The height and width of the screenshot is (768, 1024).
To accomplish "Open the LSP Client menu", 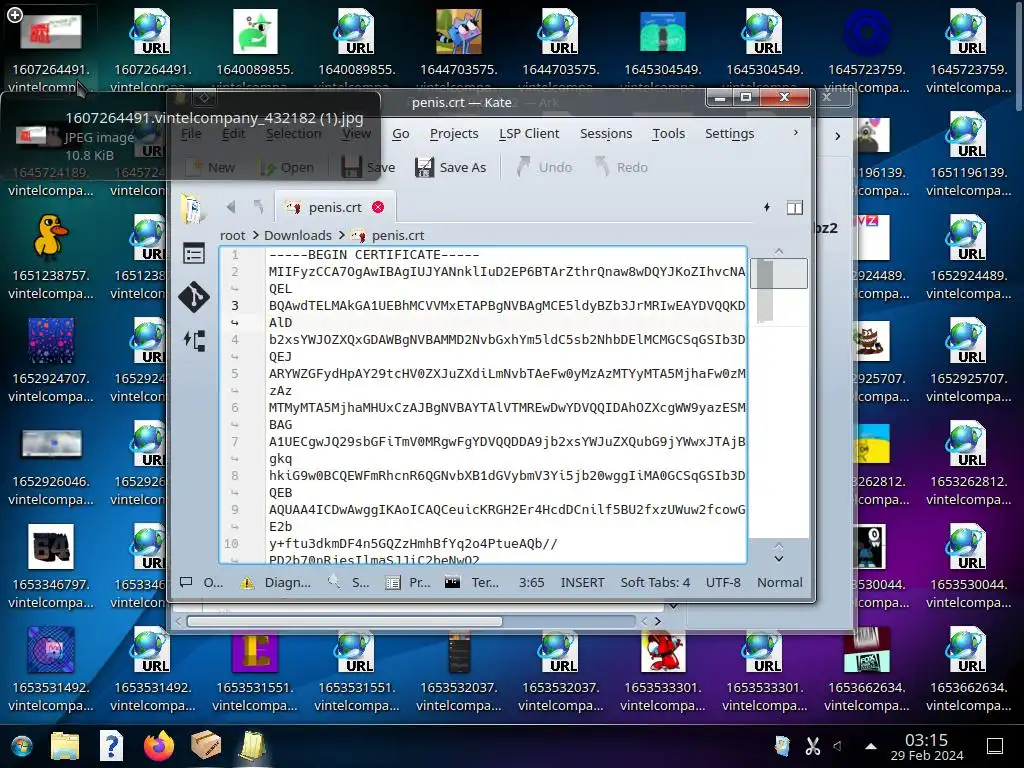I will click(x=529, y=133).
